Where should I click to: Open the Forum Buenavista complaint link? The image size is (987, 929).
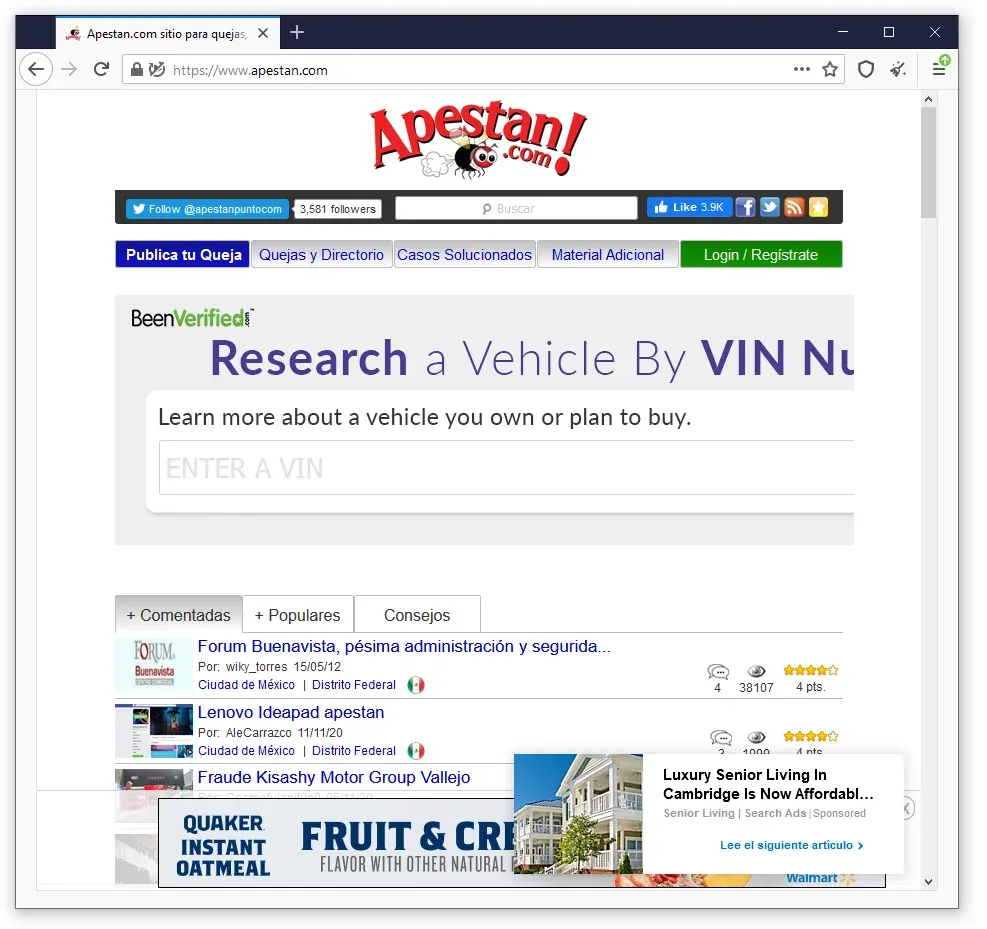[404, 646]
